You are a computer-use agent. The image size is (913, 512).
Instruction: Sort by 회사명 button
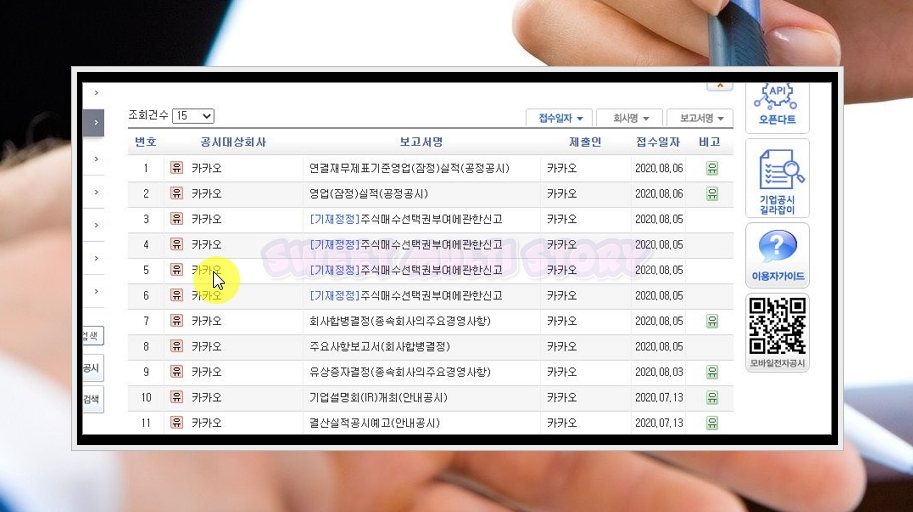point(629,118)
